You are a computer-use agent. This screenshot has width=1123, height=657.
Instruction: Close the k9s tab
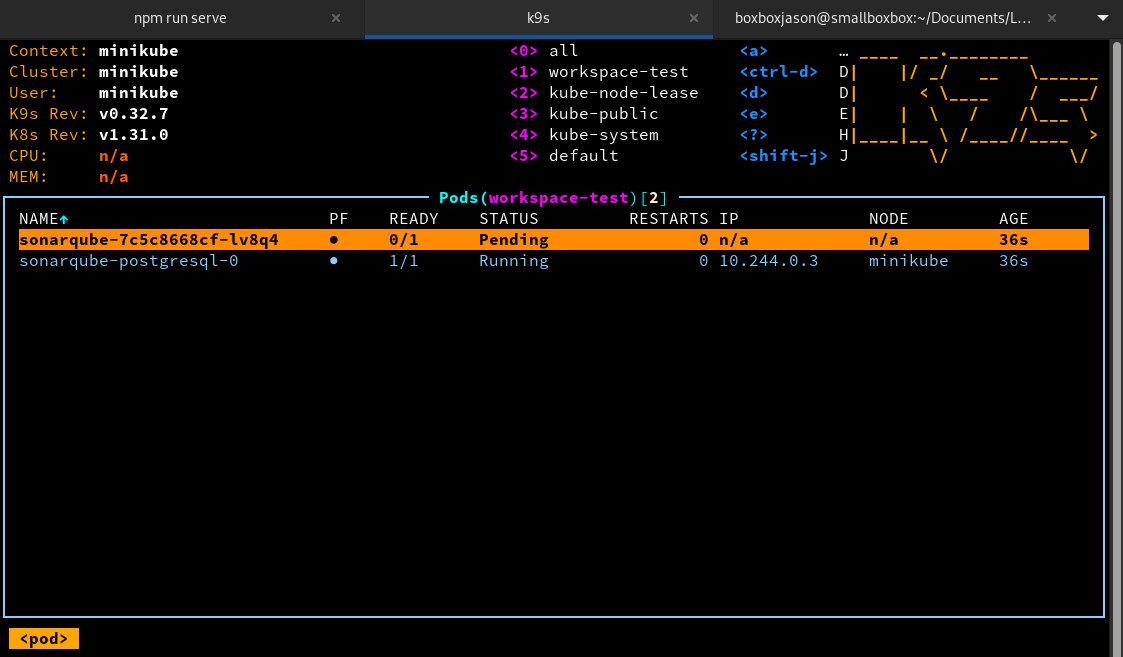[693, 19]
